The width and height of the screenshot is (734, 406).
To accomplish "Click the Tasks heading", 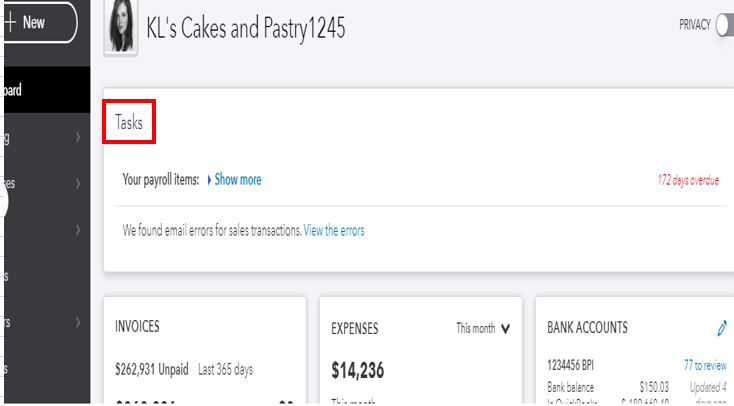I will pyautogui.click(x=129, y=122).
